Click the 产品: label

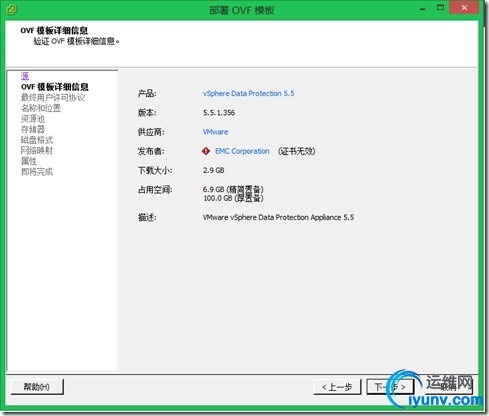coord(147,94)
